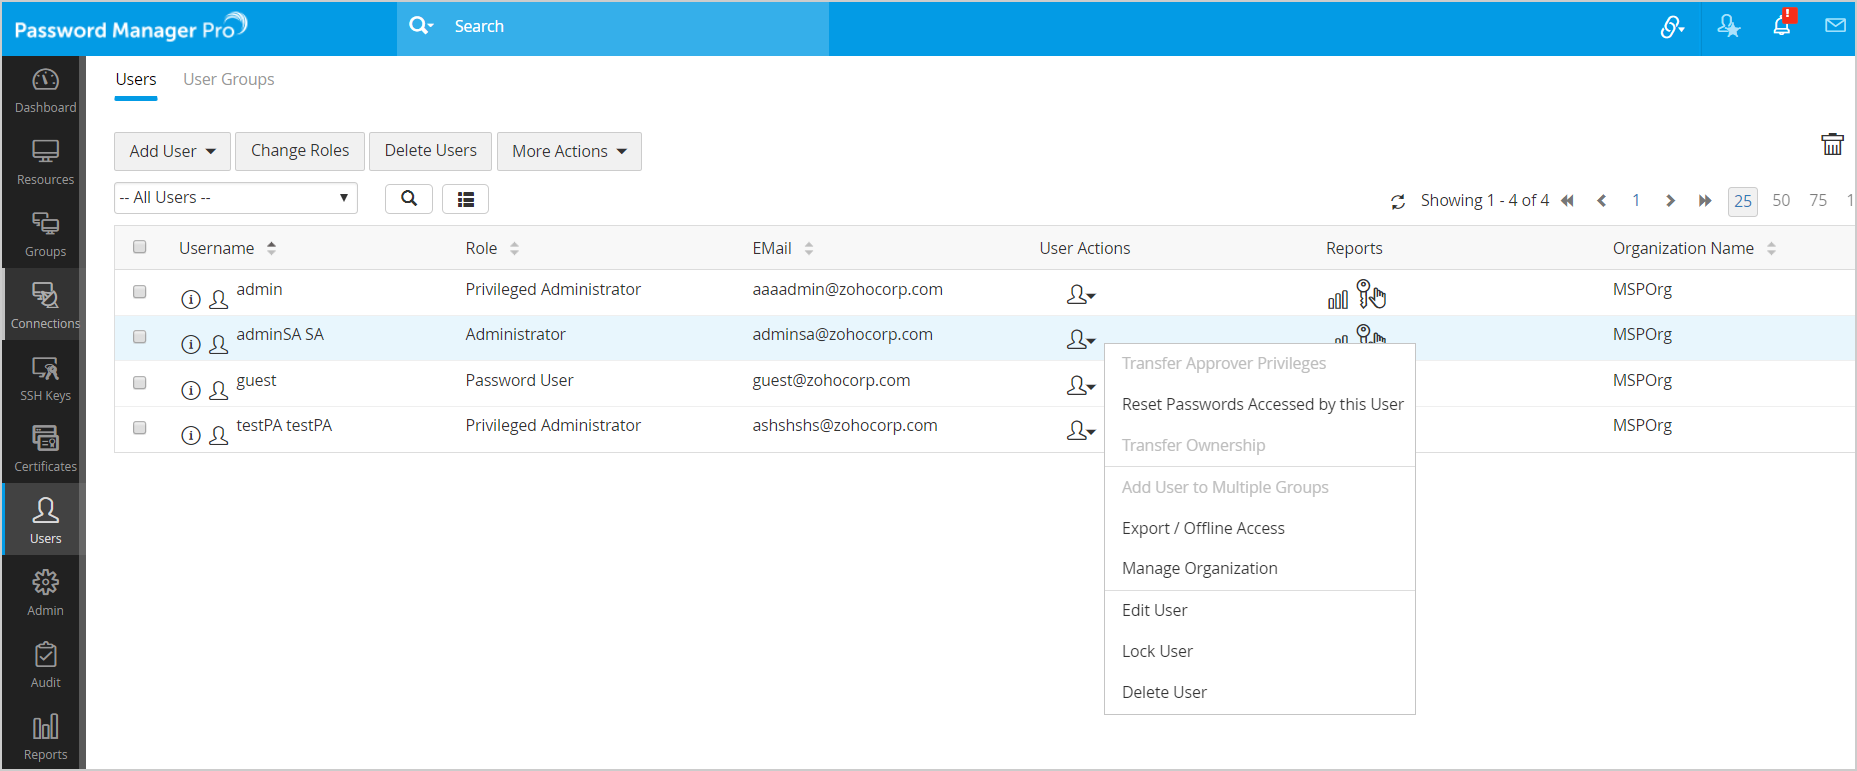Expand the Add User dropdown
1857x771 pixels.
click(x=172, y=151)
